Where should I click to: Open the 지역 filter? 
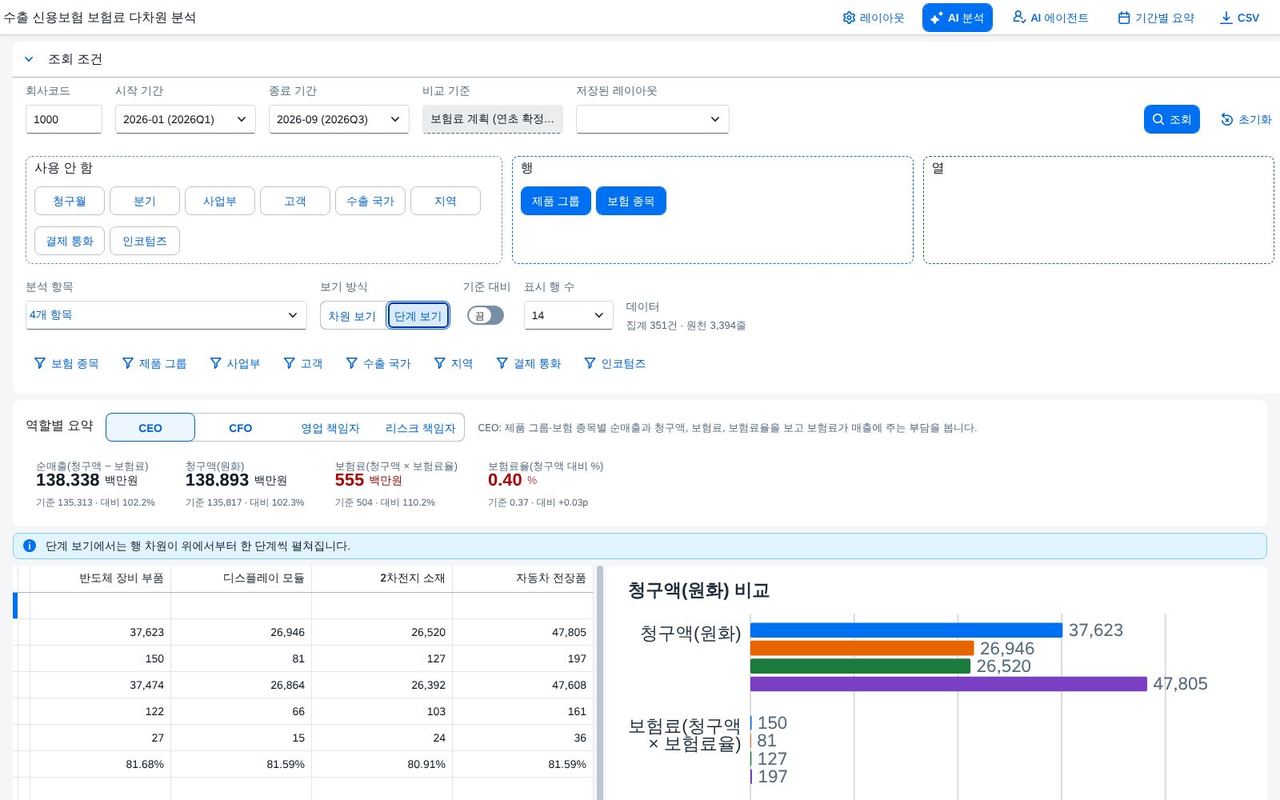point(453,364)
